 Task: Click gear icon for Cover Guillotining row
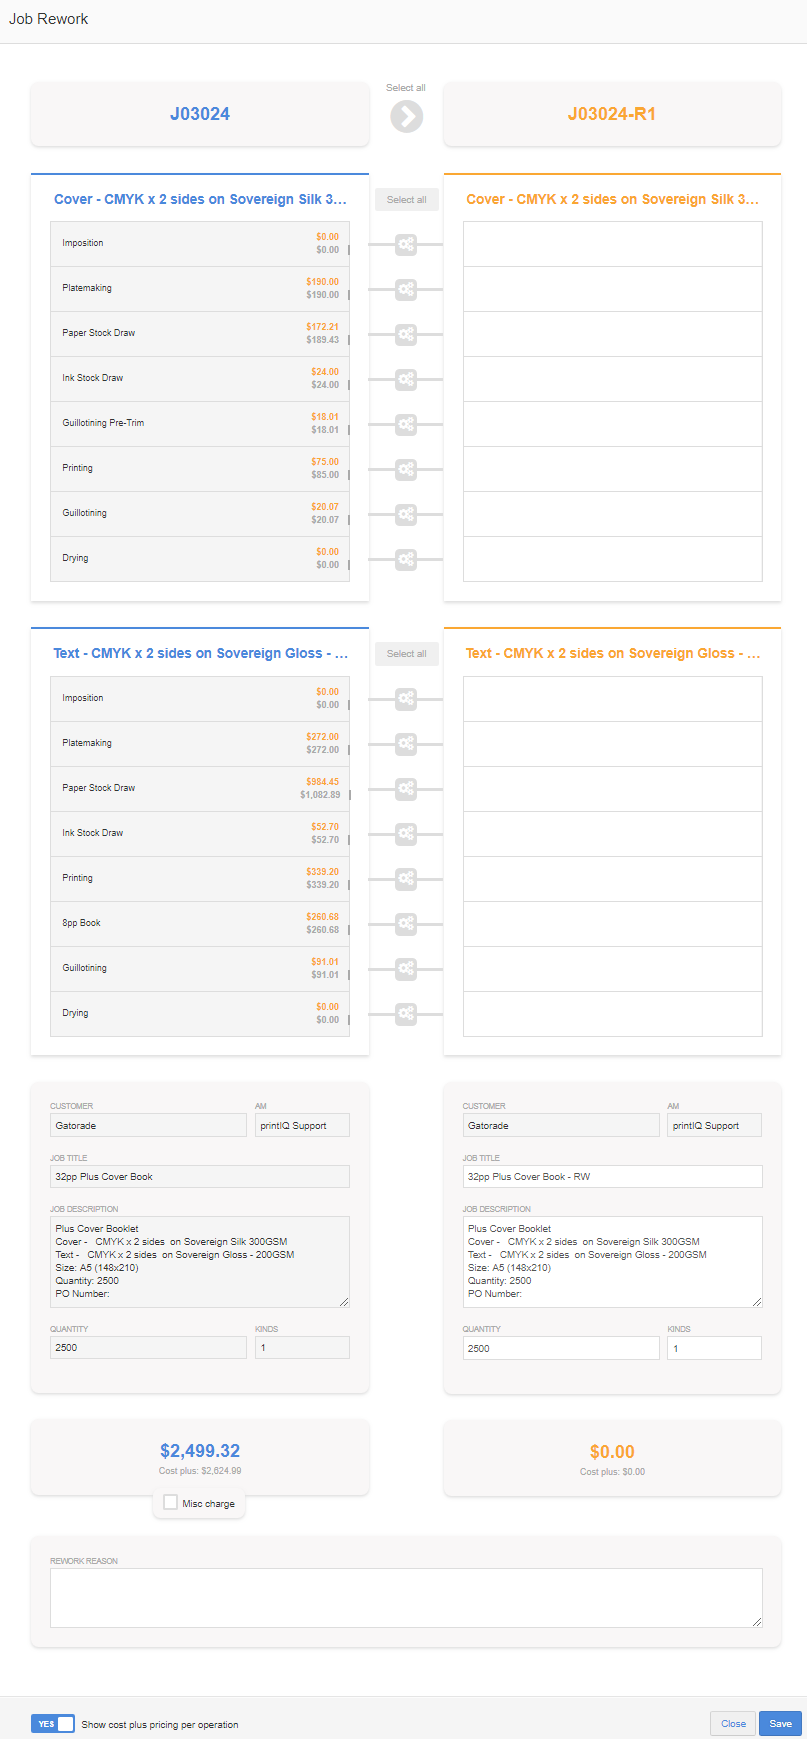pos(406,514)
